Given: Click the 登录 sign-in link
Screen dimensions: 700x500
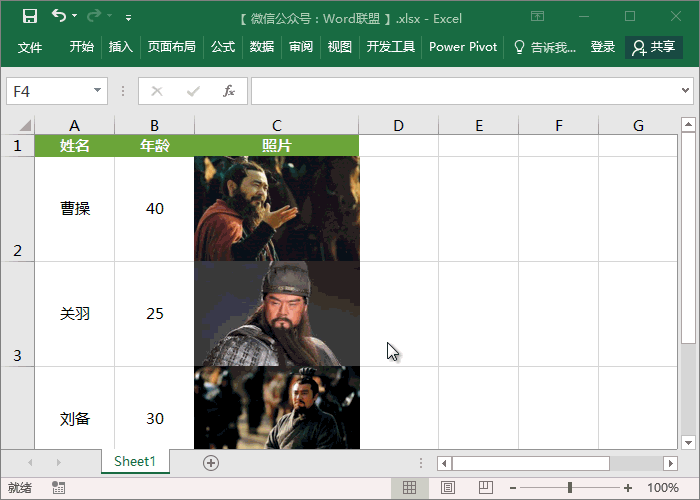Looking at the screenshot, I should (603, 47).
